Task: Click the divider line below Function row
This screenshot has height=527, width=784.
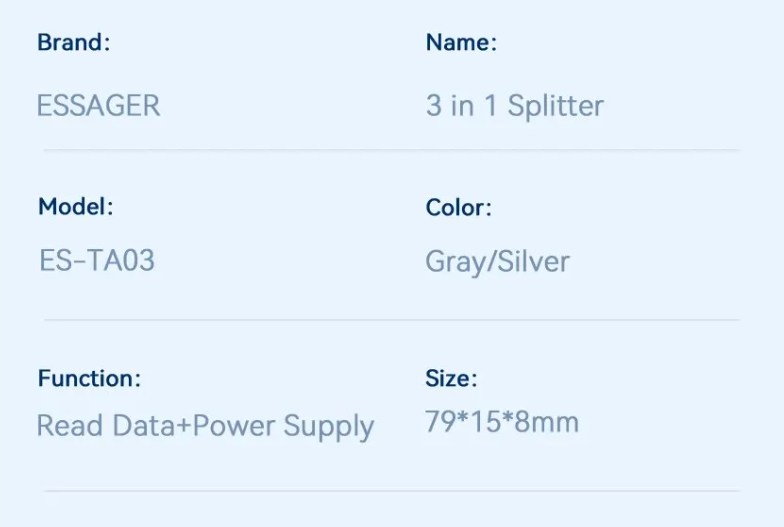Action: click(x=391, y=491)
